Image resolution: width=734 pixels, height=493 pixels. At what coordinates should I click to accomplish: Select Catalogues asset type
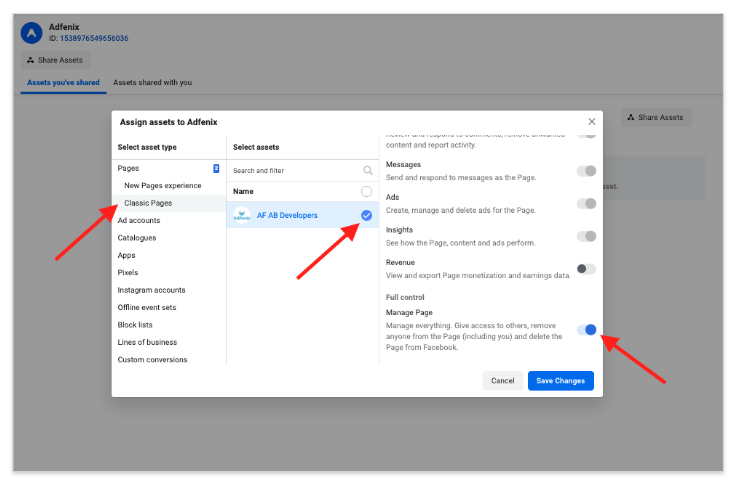(137, 237)
